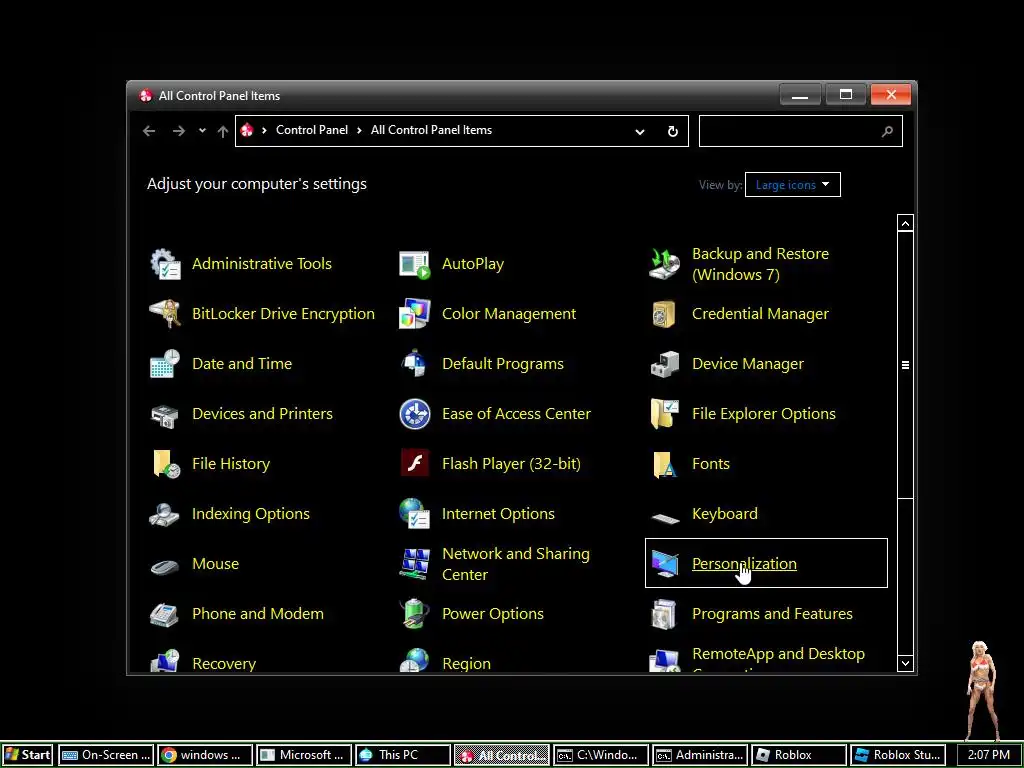Open File History folder icon

(165, 464)
